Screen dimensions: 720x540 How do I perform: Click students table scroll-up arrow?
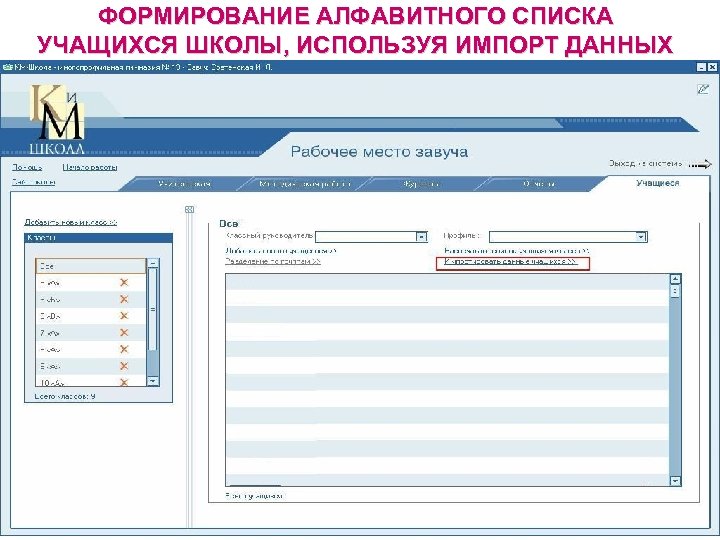(x=675, y=279)
